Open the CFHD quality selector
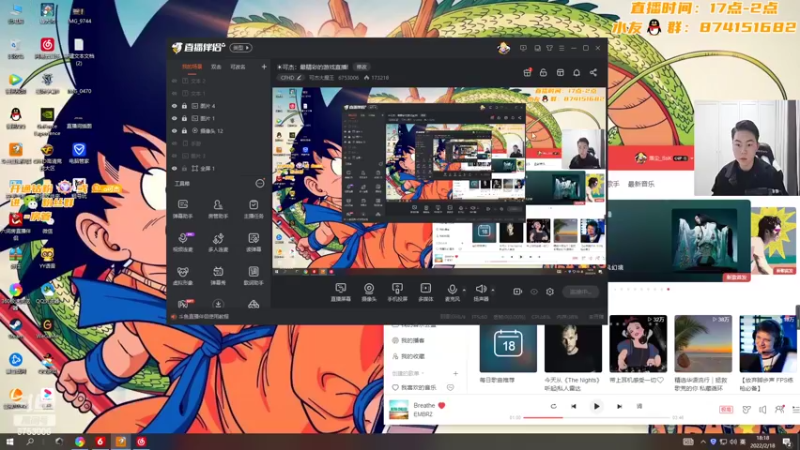Image resolution: width=800 pixels, height=450 pixels. (x=291, y=78)
